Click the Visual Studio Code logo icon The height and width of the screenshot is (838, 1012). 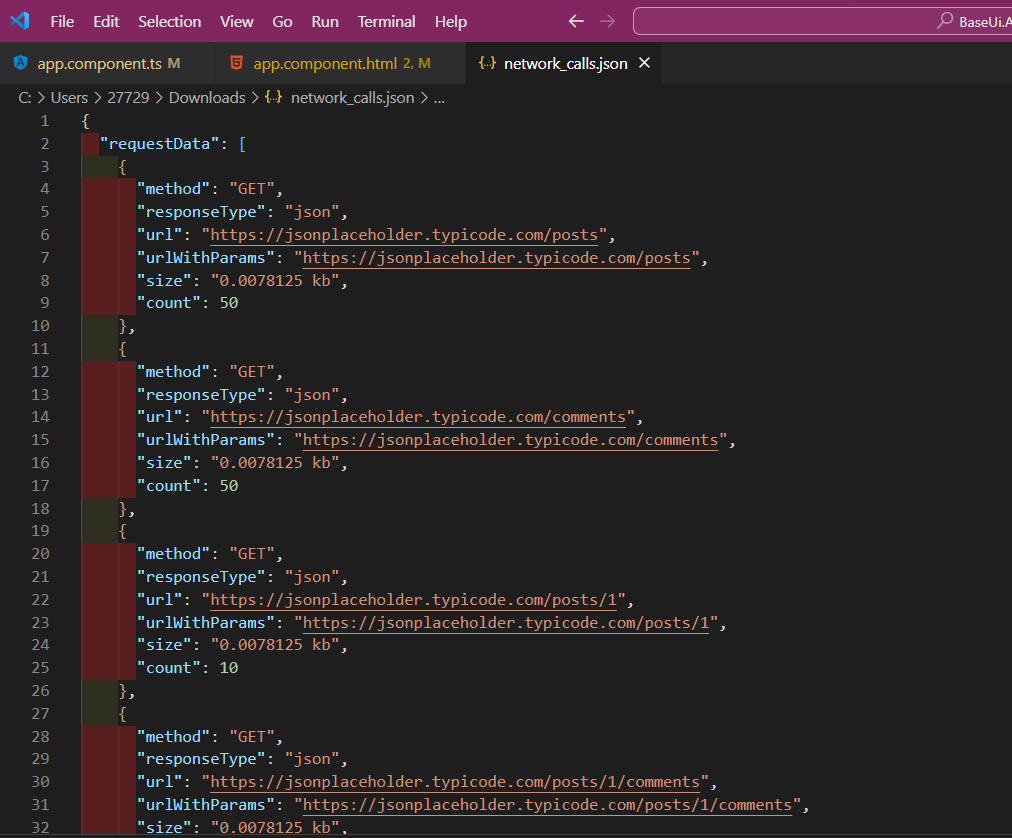pyautogui.click(x=20, y=21)
